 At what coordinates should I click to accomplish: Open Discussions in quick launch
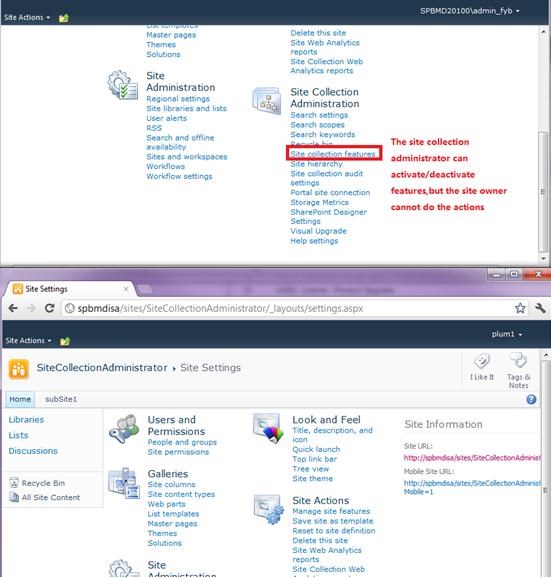click(33, 451)
